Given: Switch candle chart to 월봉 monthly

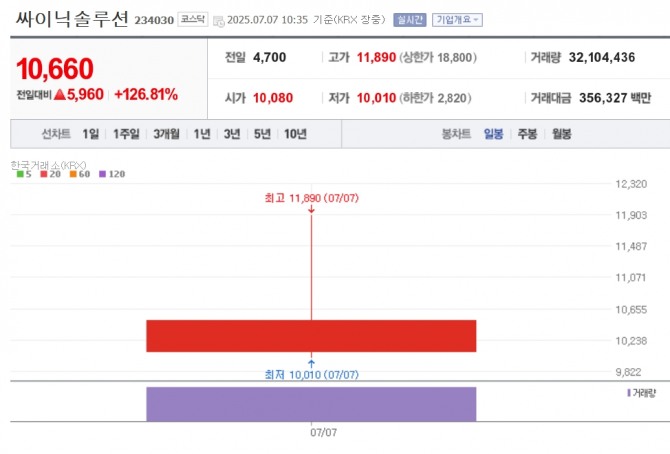Looking at the screenshot, I should [562, 134].
